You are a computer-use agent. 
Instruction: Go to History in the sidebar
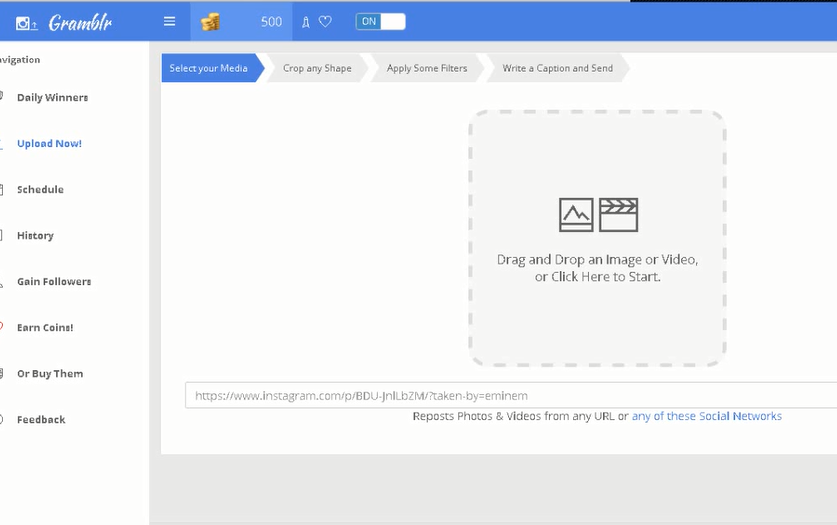coord(35,236)
